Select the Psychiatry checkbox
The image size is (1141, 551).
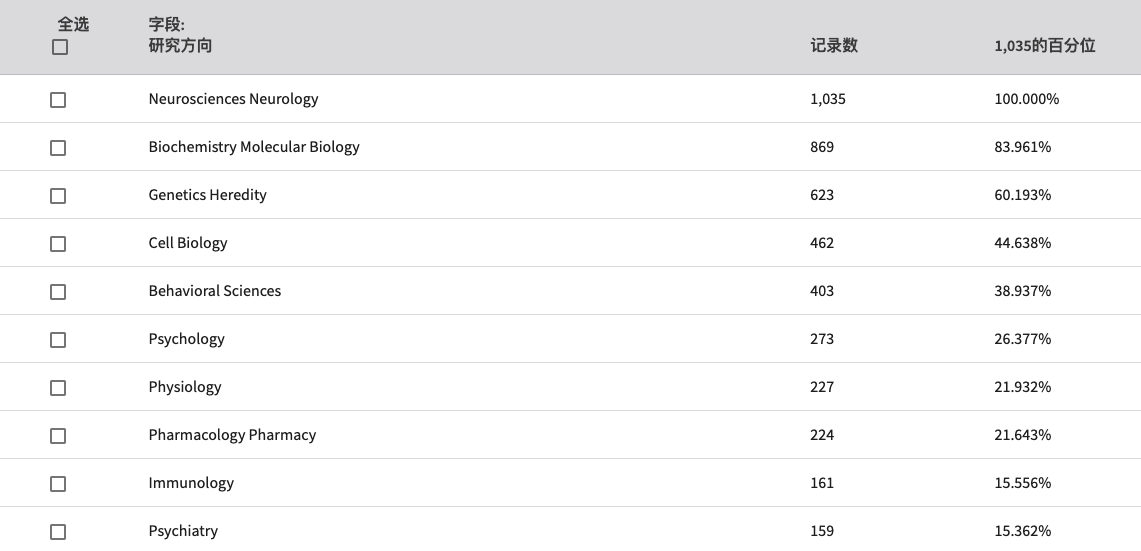(x=58, y=532)
